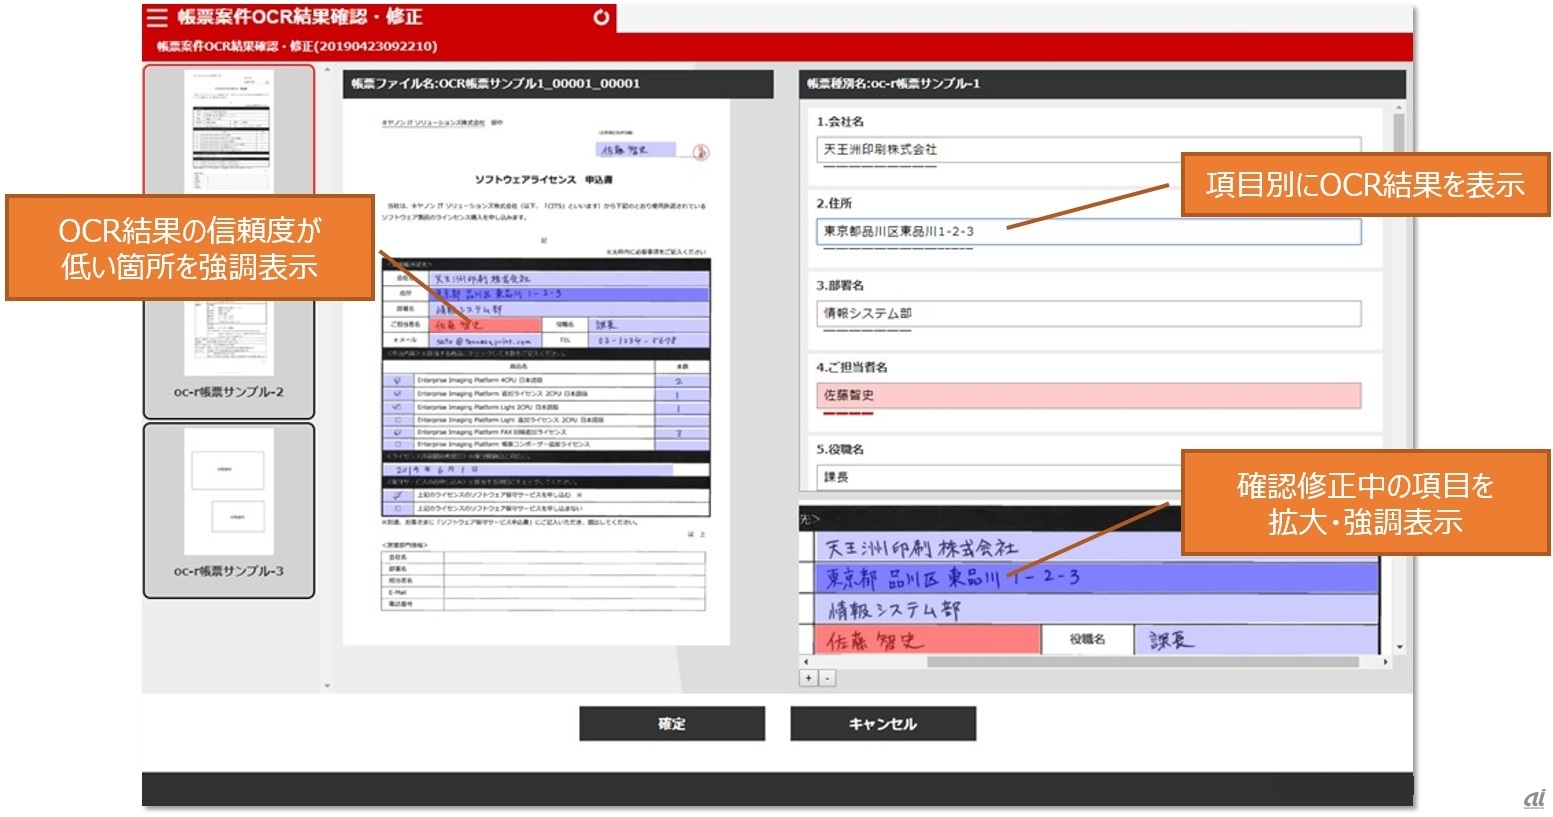Click the scroll-up arrow of the OCR field list
The width and height of the screenshot is (1553, 817).
tap(1399, 107)
